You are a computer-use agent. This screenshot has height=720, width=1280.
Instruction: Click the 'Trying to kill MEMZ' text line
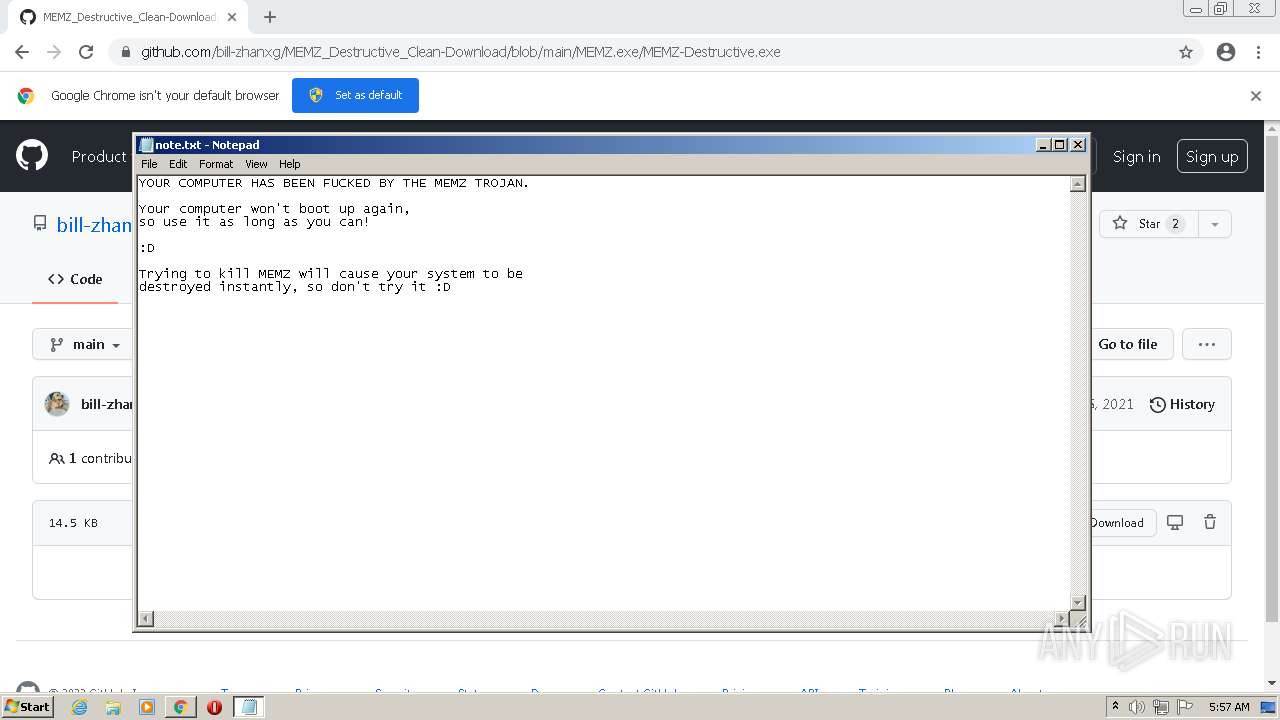tap(331, 274)
